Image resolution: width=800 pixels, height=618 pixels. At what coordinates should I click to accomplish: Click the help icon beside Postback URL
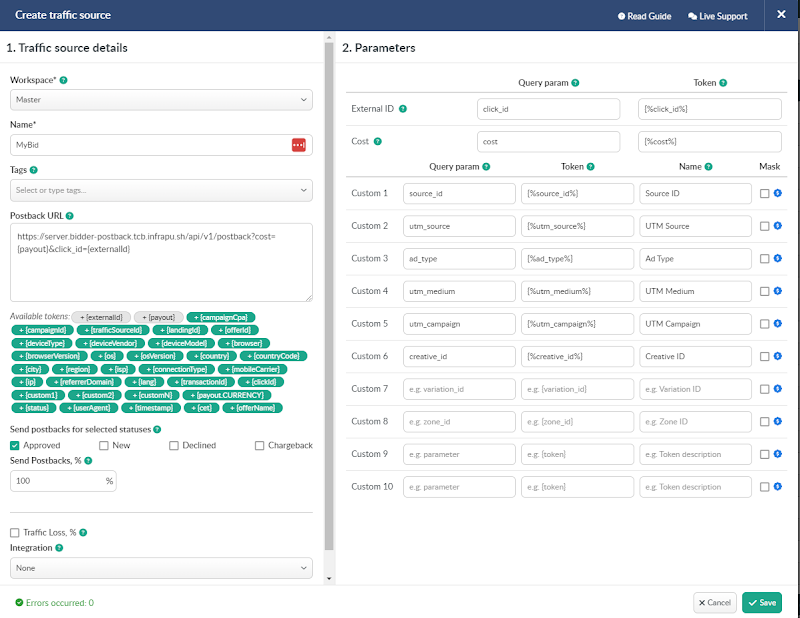(70, 216)
